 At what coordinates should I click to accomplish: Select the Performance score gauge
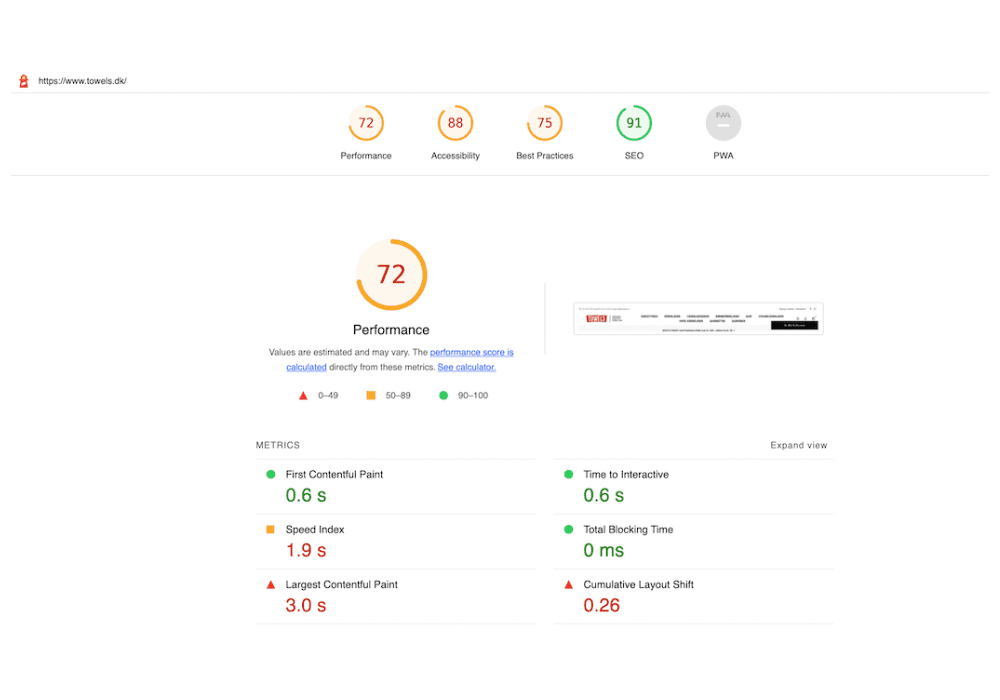366,123
